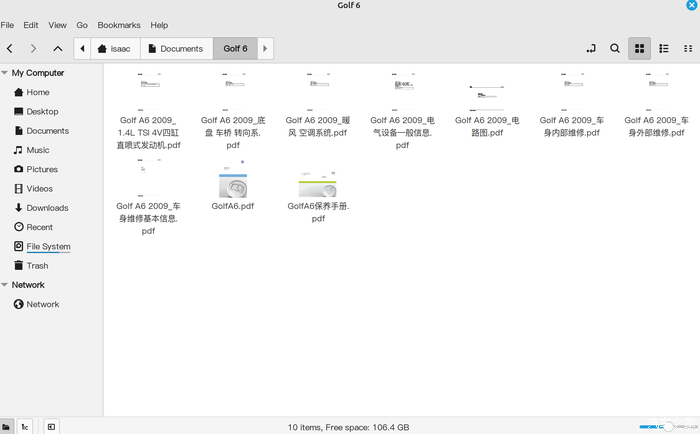Show Places in the sidebar

pyautogui.click(x=7, y=426)
